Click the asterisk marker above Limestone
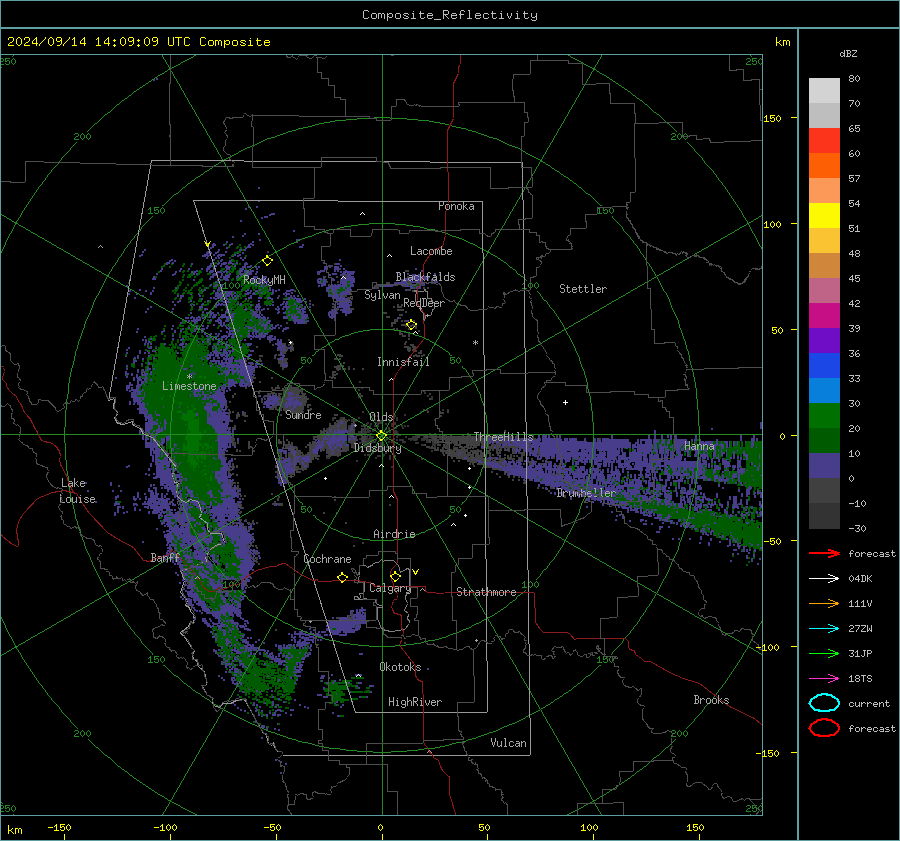 (189, 377)
